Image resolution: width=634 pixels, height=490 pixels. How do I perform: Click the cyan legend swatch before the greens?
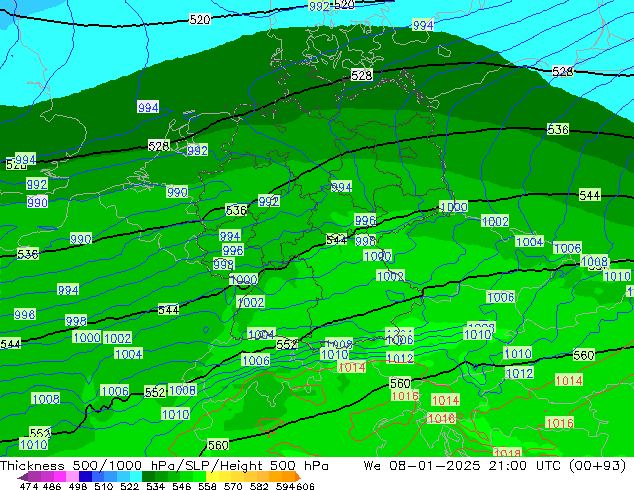[136, 477]
